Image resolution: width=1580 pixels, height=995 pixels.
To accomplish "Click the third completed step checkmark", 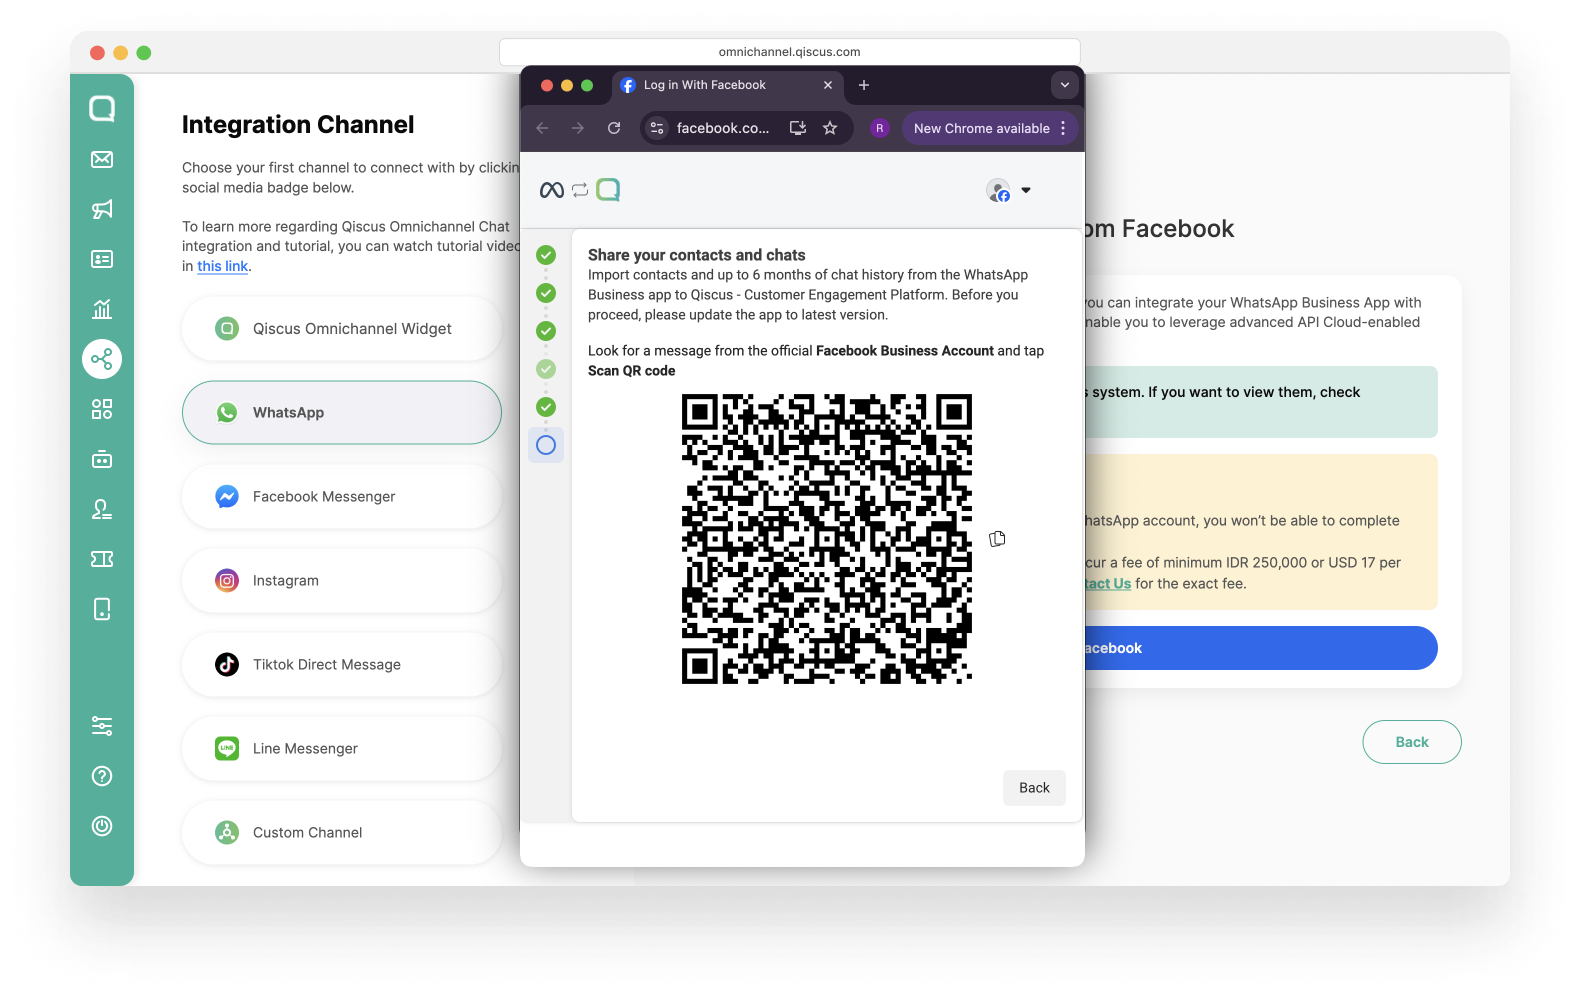I will 546,331.
